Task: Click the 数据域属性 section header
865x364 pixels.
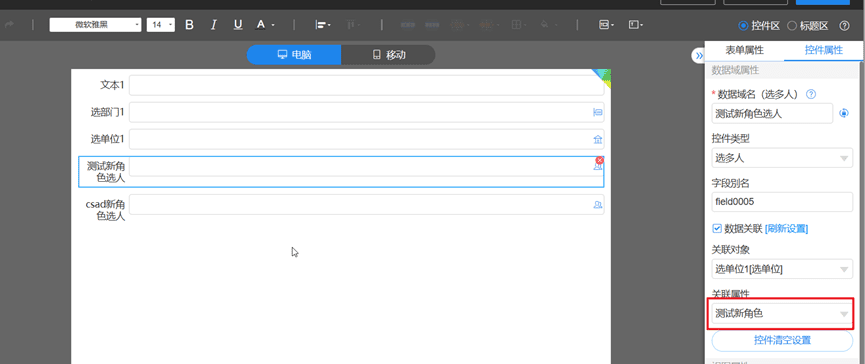Action: (x=735, y=71)
